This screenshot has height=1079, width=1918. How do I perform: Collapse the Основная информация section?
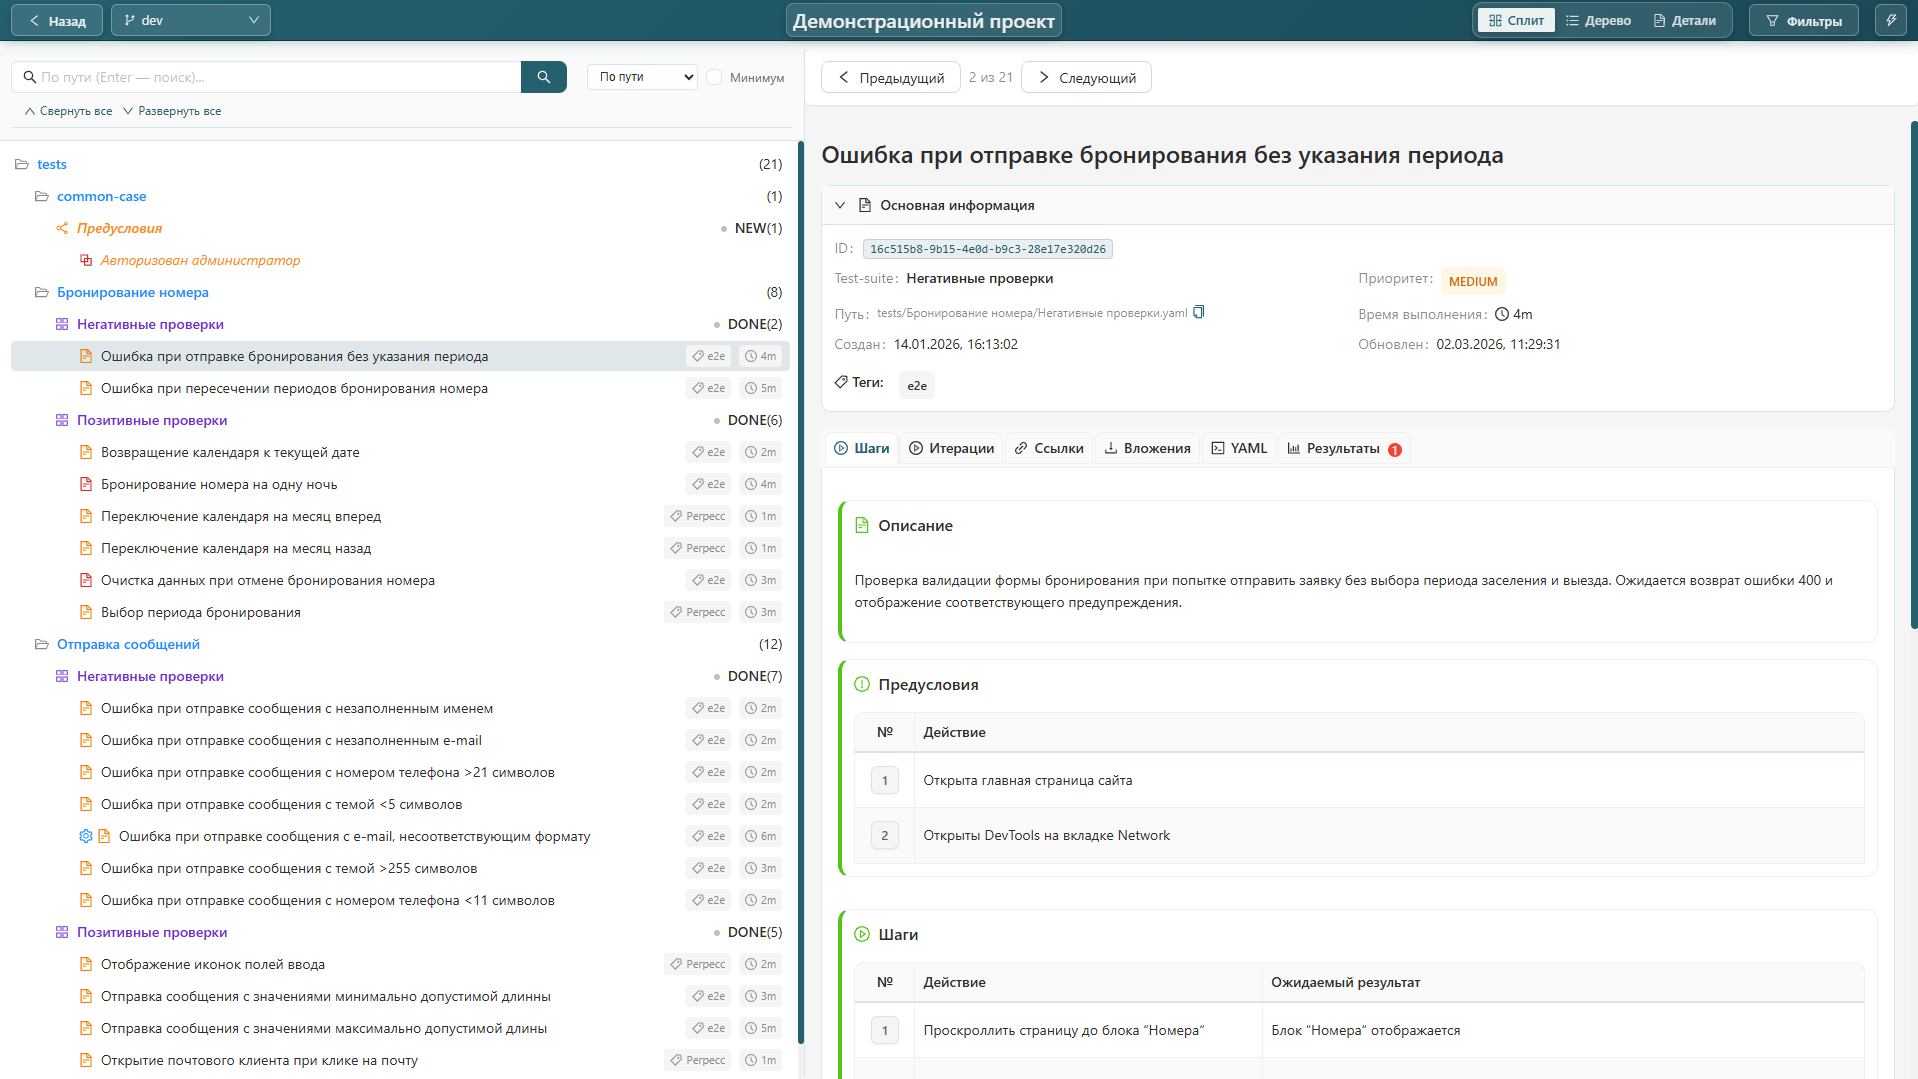point(840,205)
